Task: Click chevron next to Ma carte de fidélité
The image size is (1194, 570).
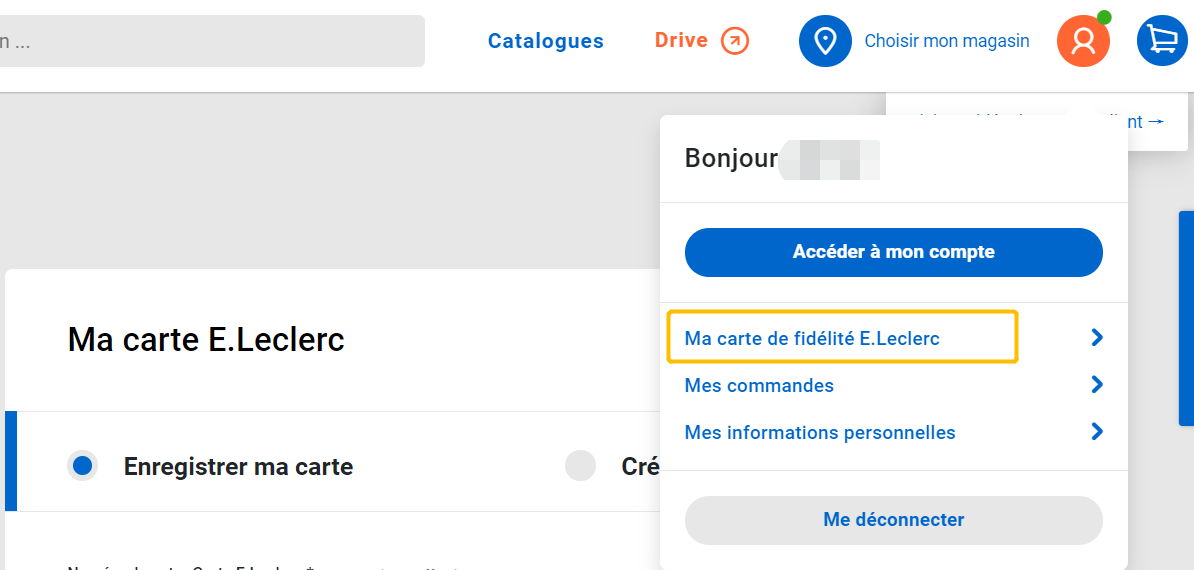Action: tap(1097, 337)
